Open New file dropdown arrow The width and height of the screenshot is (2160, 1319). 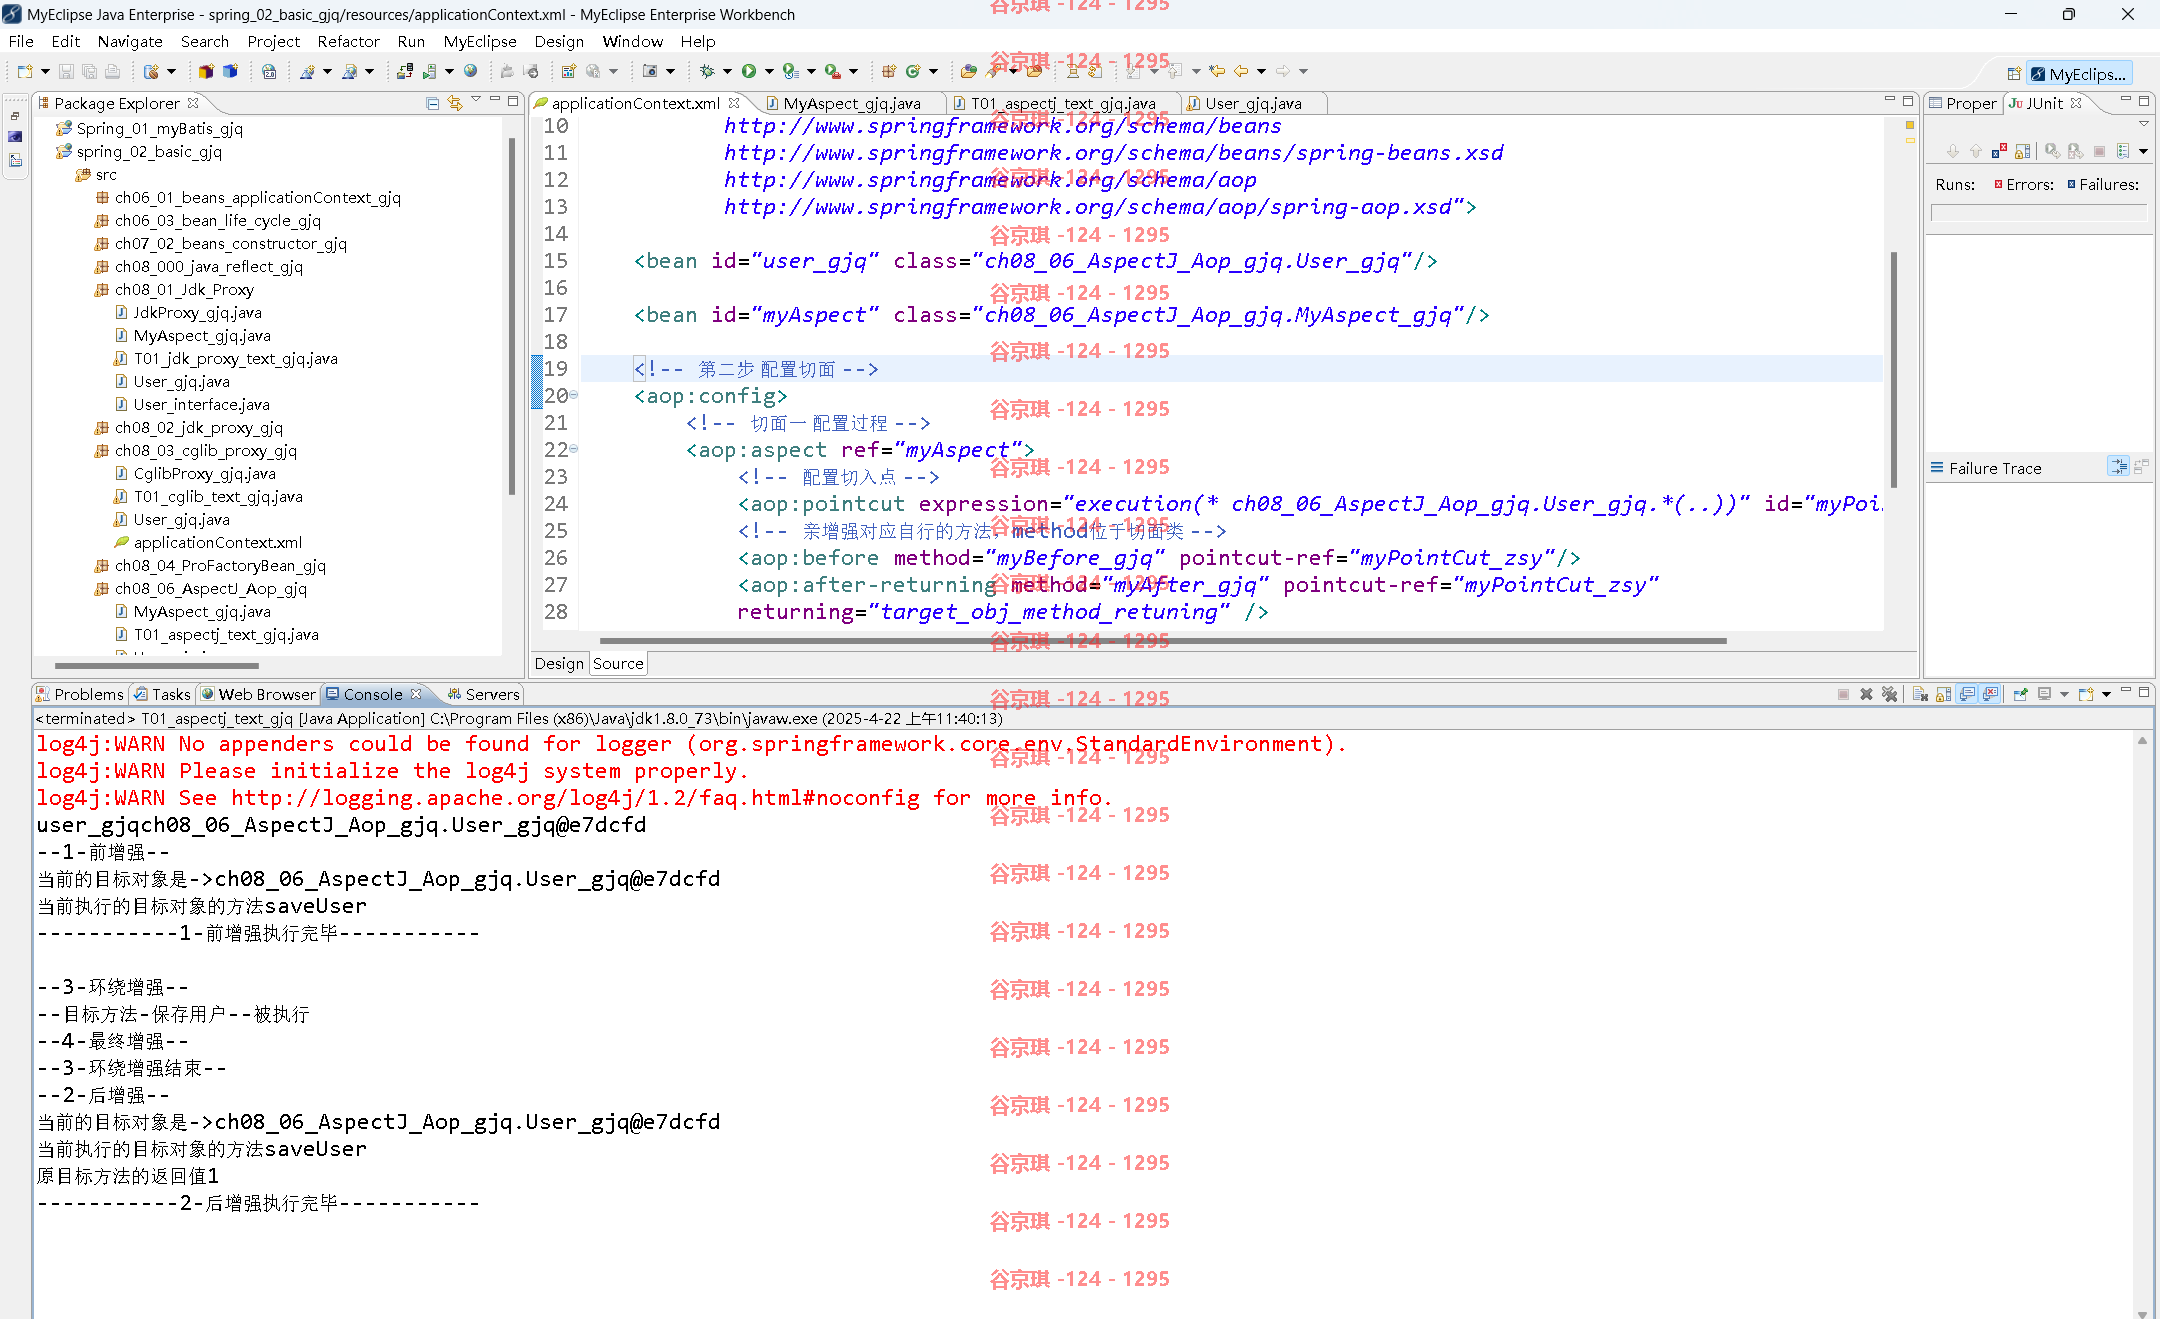(45, 71)
